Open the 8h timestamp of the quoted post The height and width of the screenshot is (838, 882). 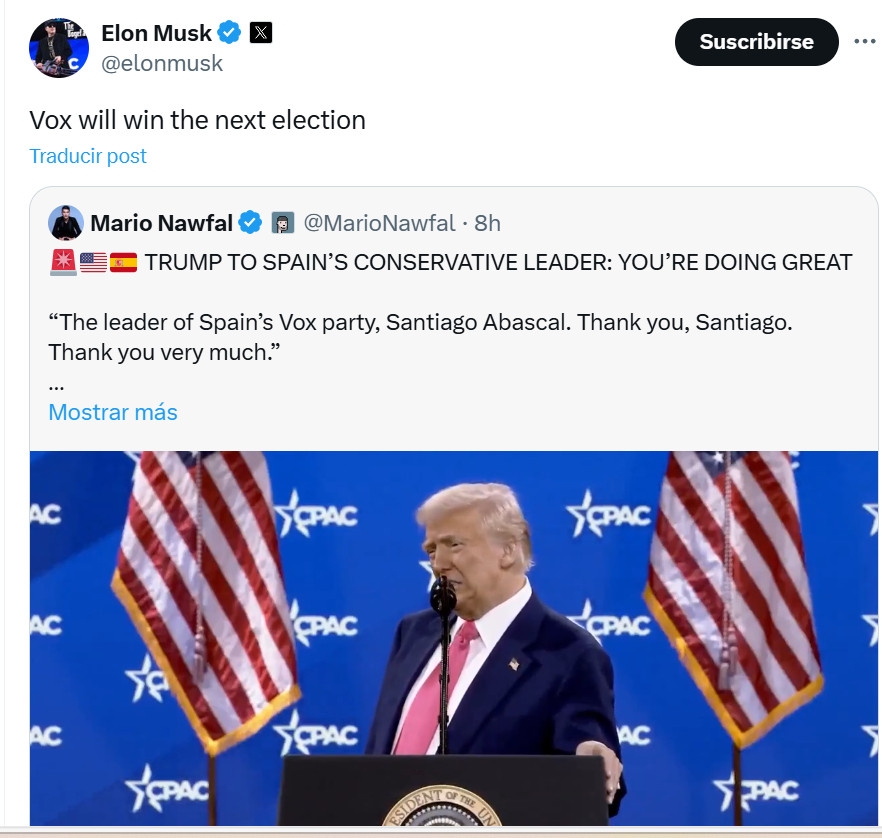[x=487, y=222]
